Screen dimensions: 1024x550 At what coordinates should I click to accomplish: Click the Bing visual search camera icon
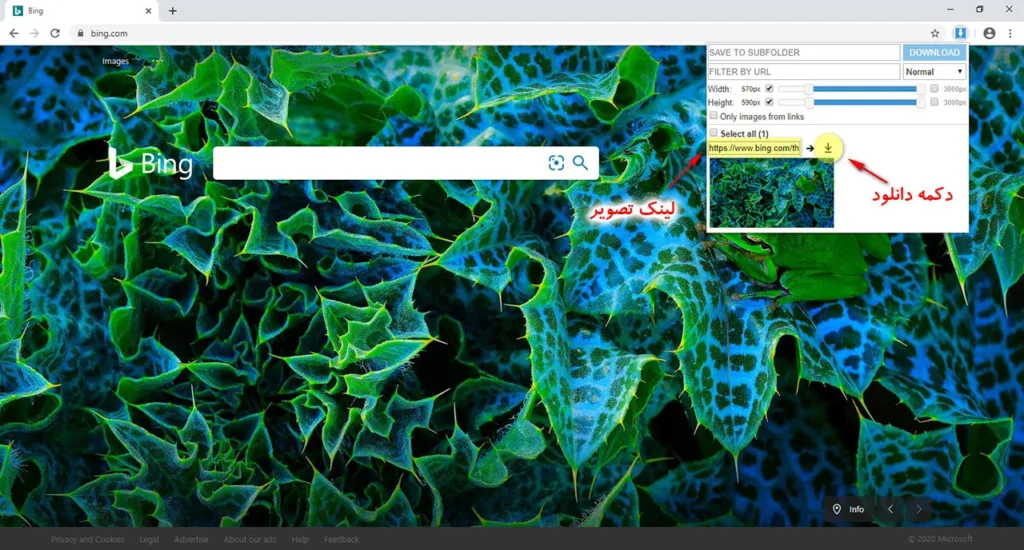pos(556,163)
